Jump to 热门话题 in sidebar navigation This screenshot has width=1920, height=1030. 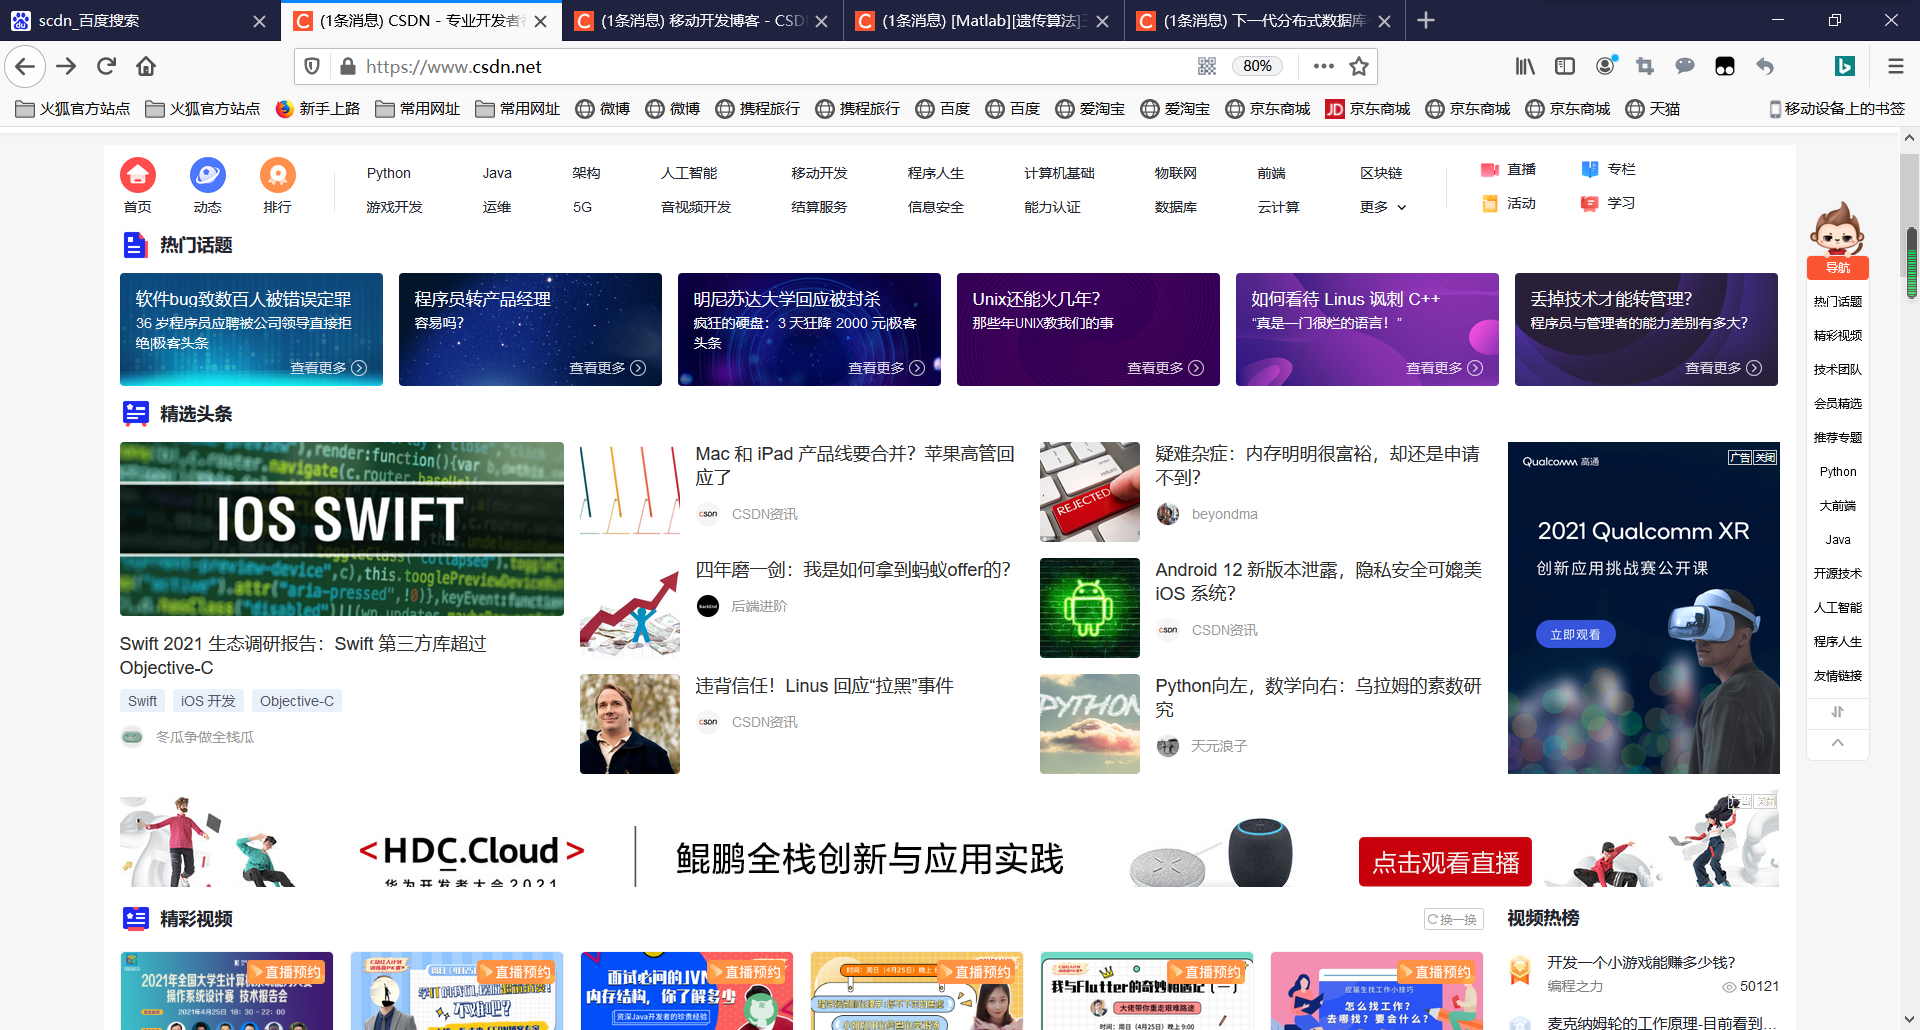[1838, 301]
